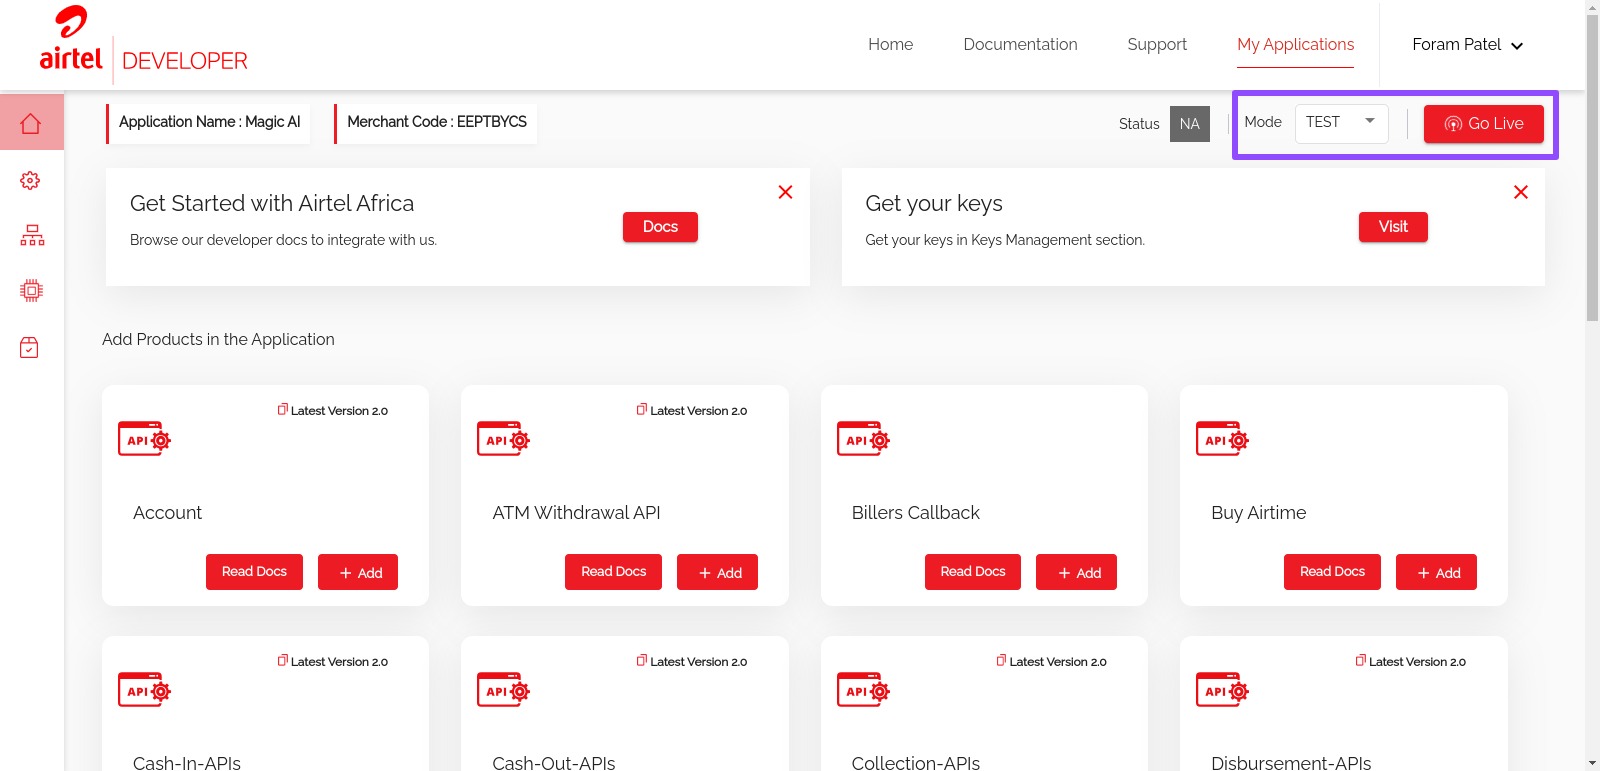1600x771 pixels.
Task: Add the Account product
Action: coord(358,572)
